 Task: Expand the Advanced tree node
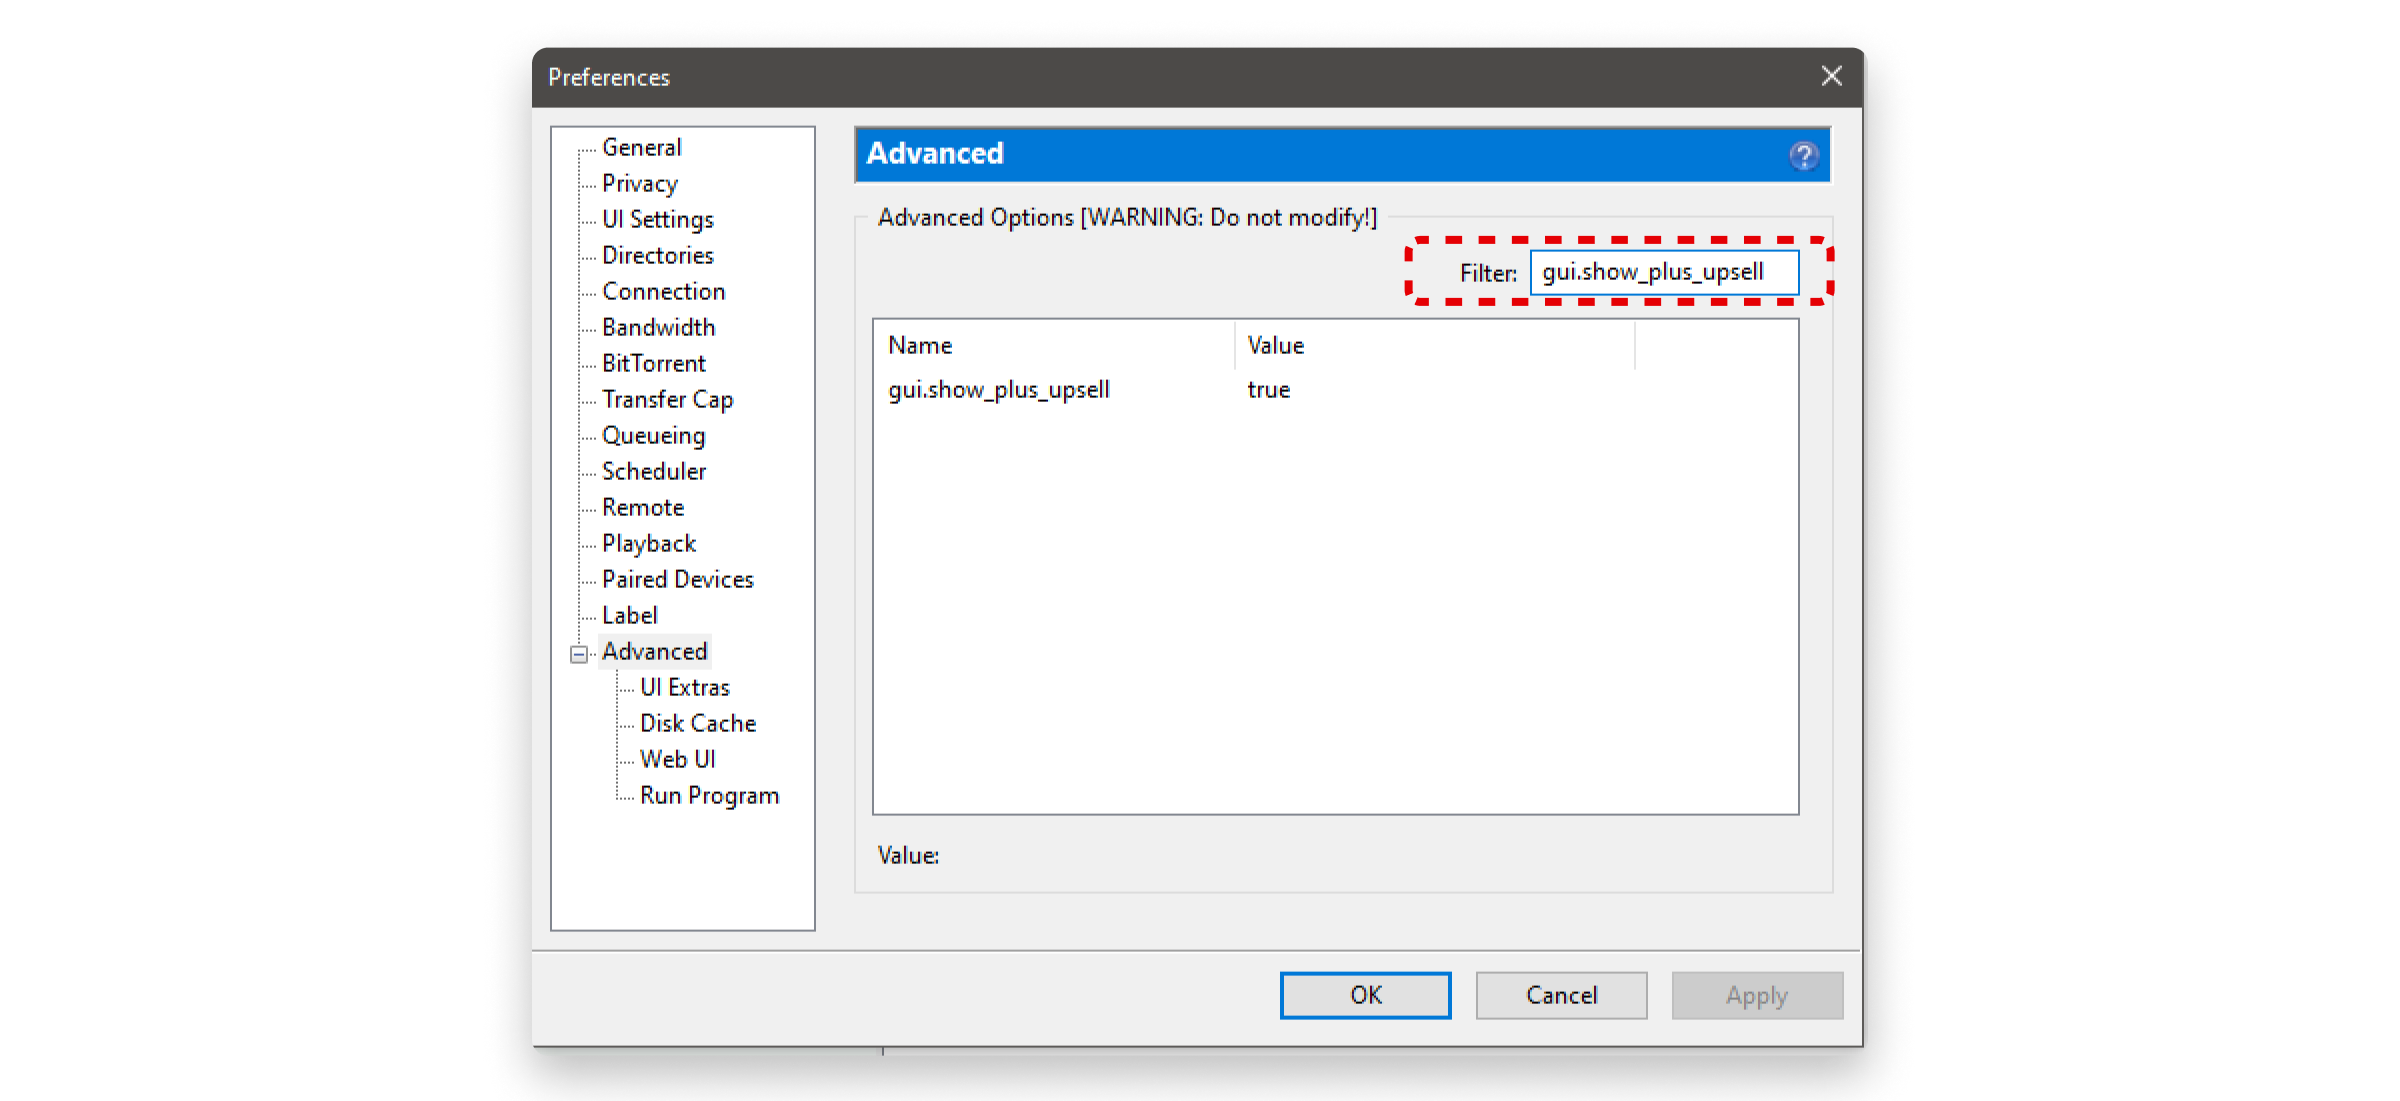580,651
